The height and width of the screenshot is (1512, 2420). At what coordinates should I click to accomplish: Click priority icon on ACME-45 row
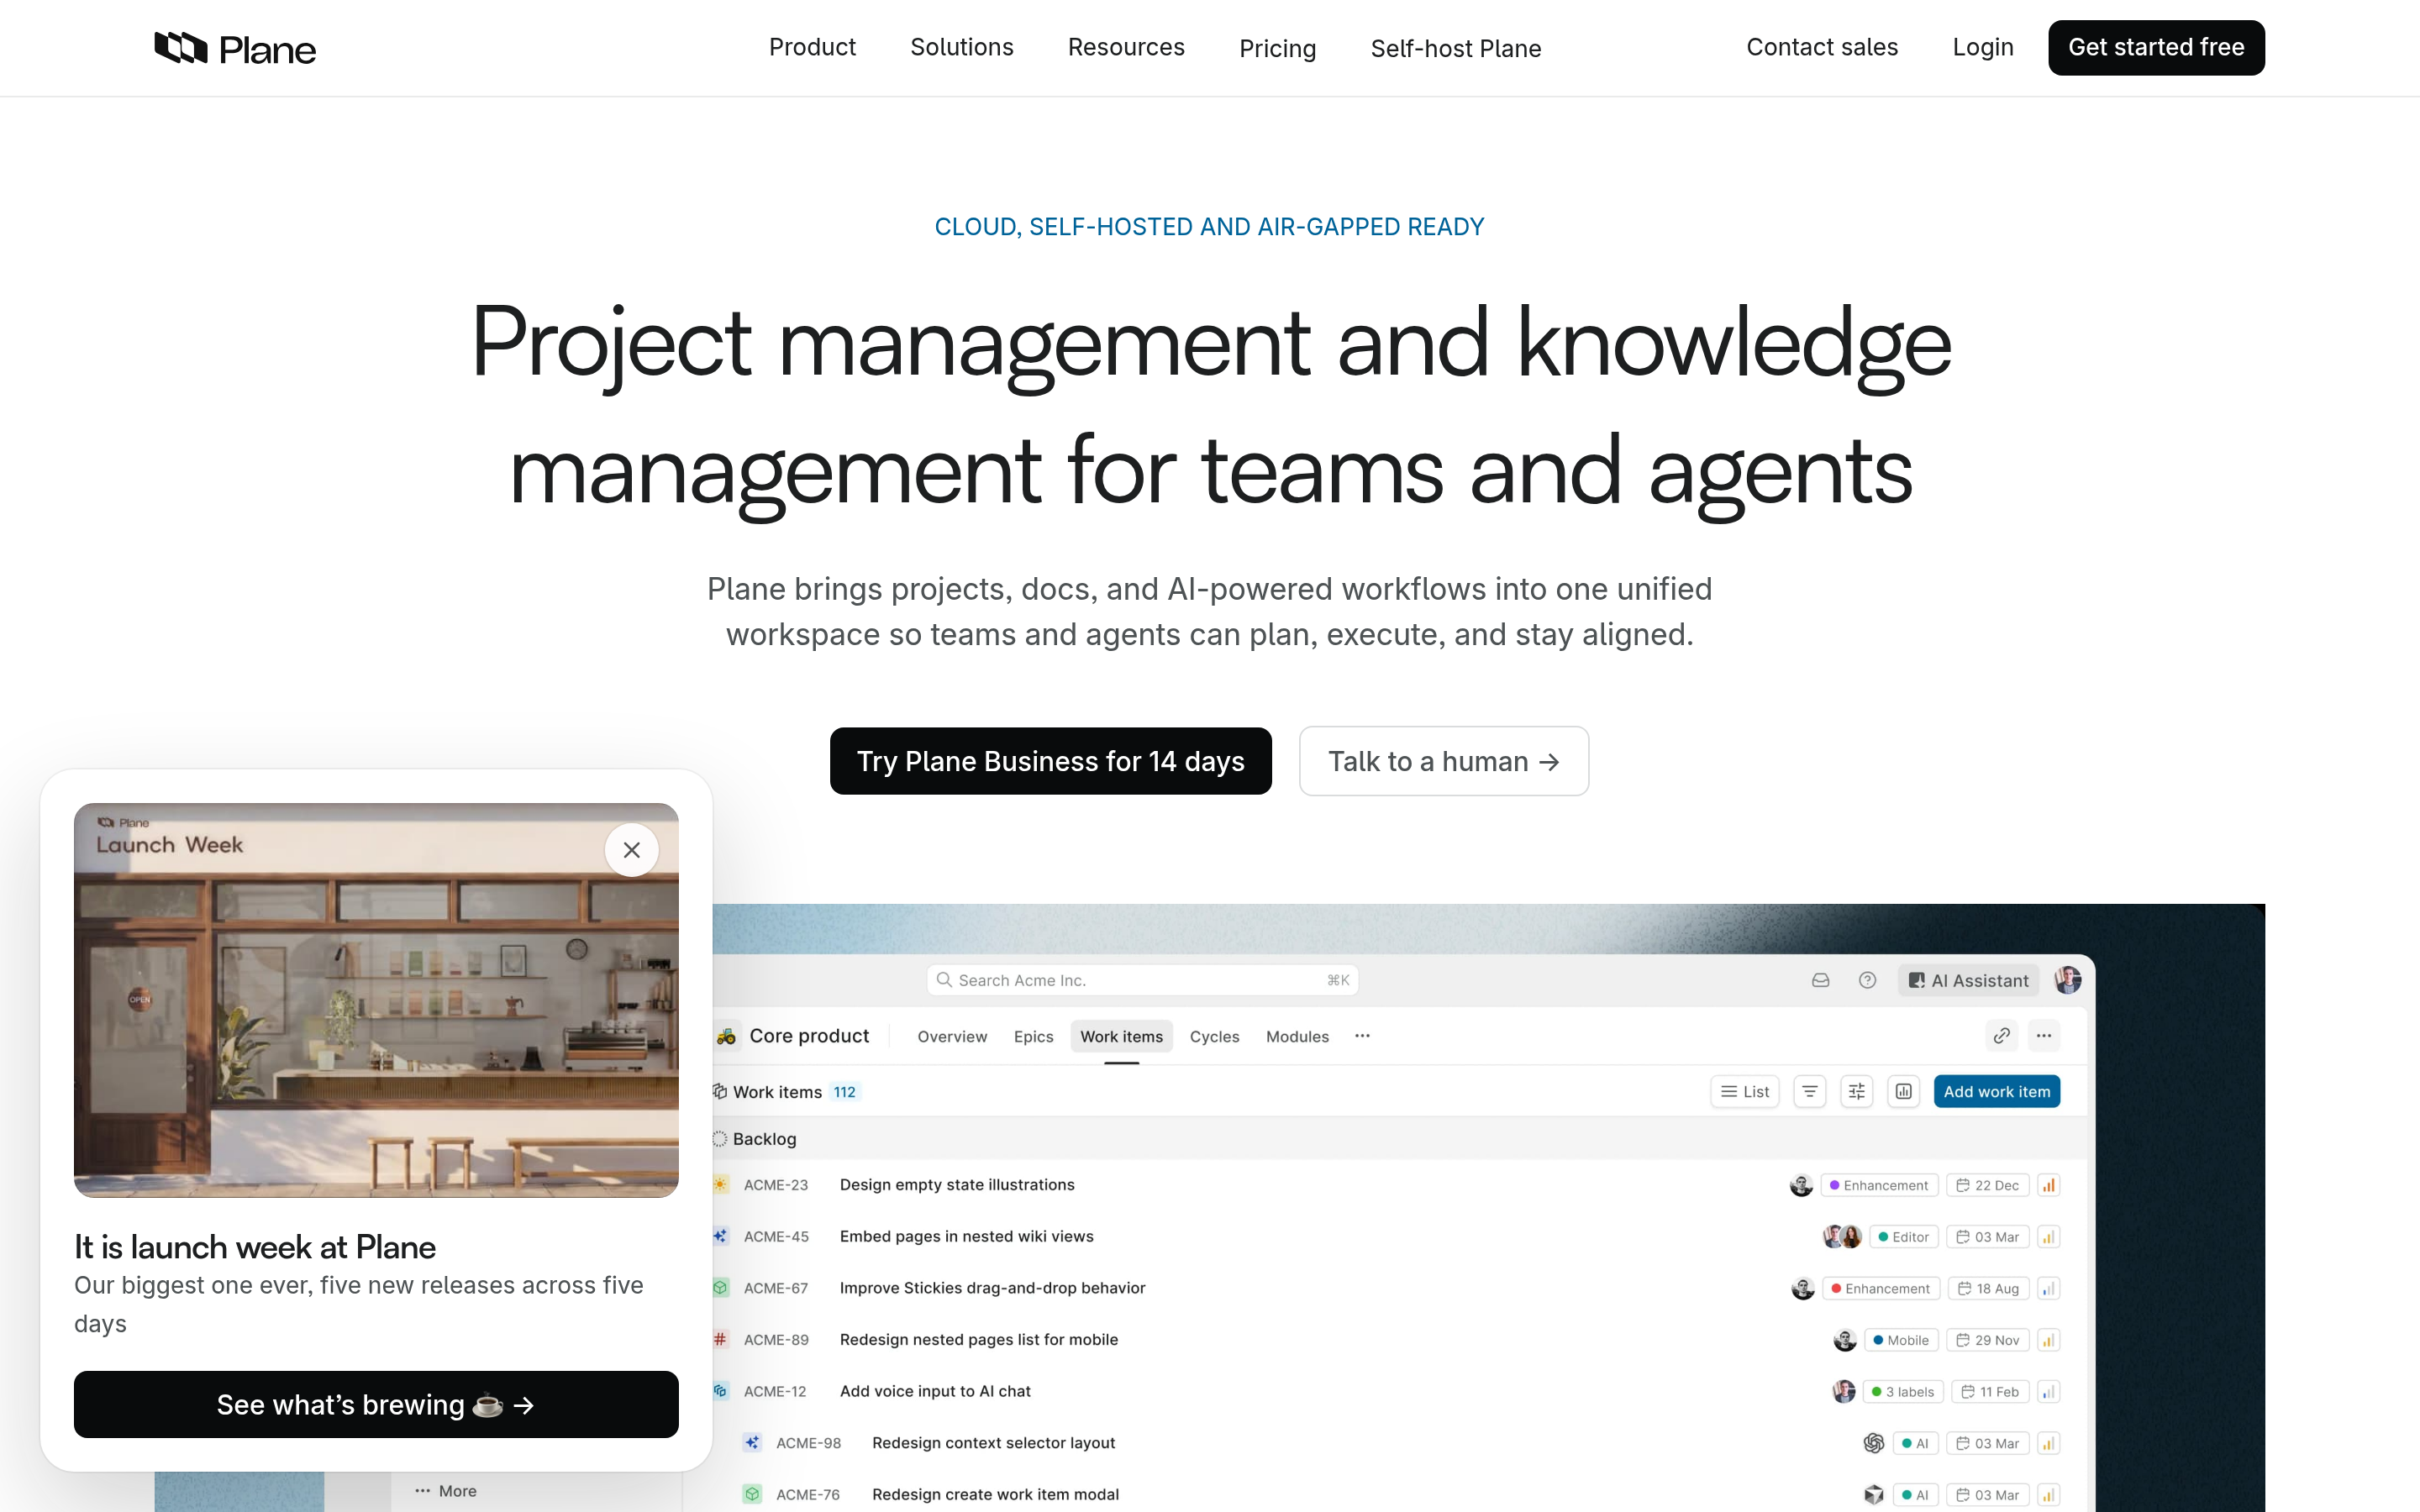click(x=2048, y=1237)
